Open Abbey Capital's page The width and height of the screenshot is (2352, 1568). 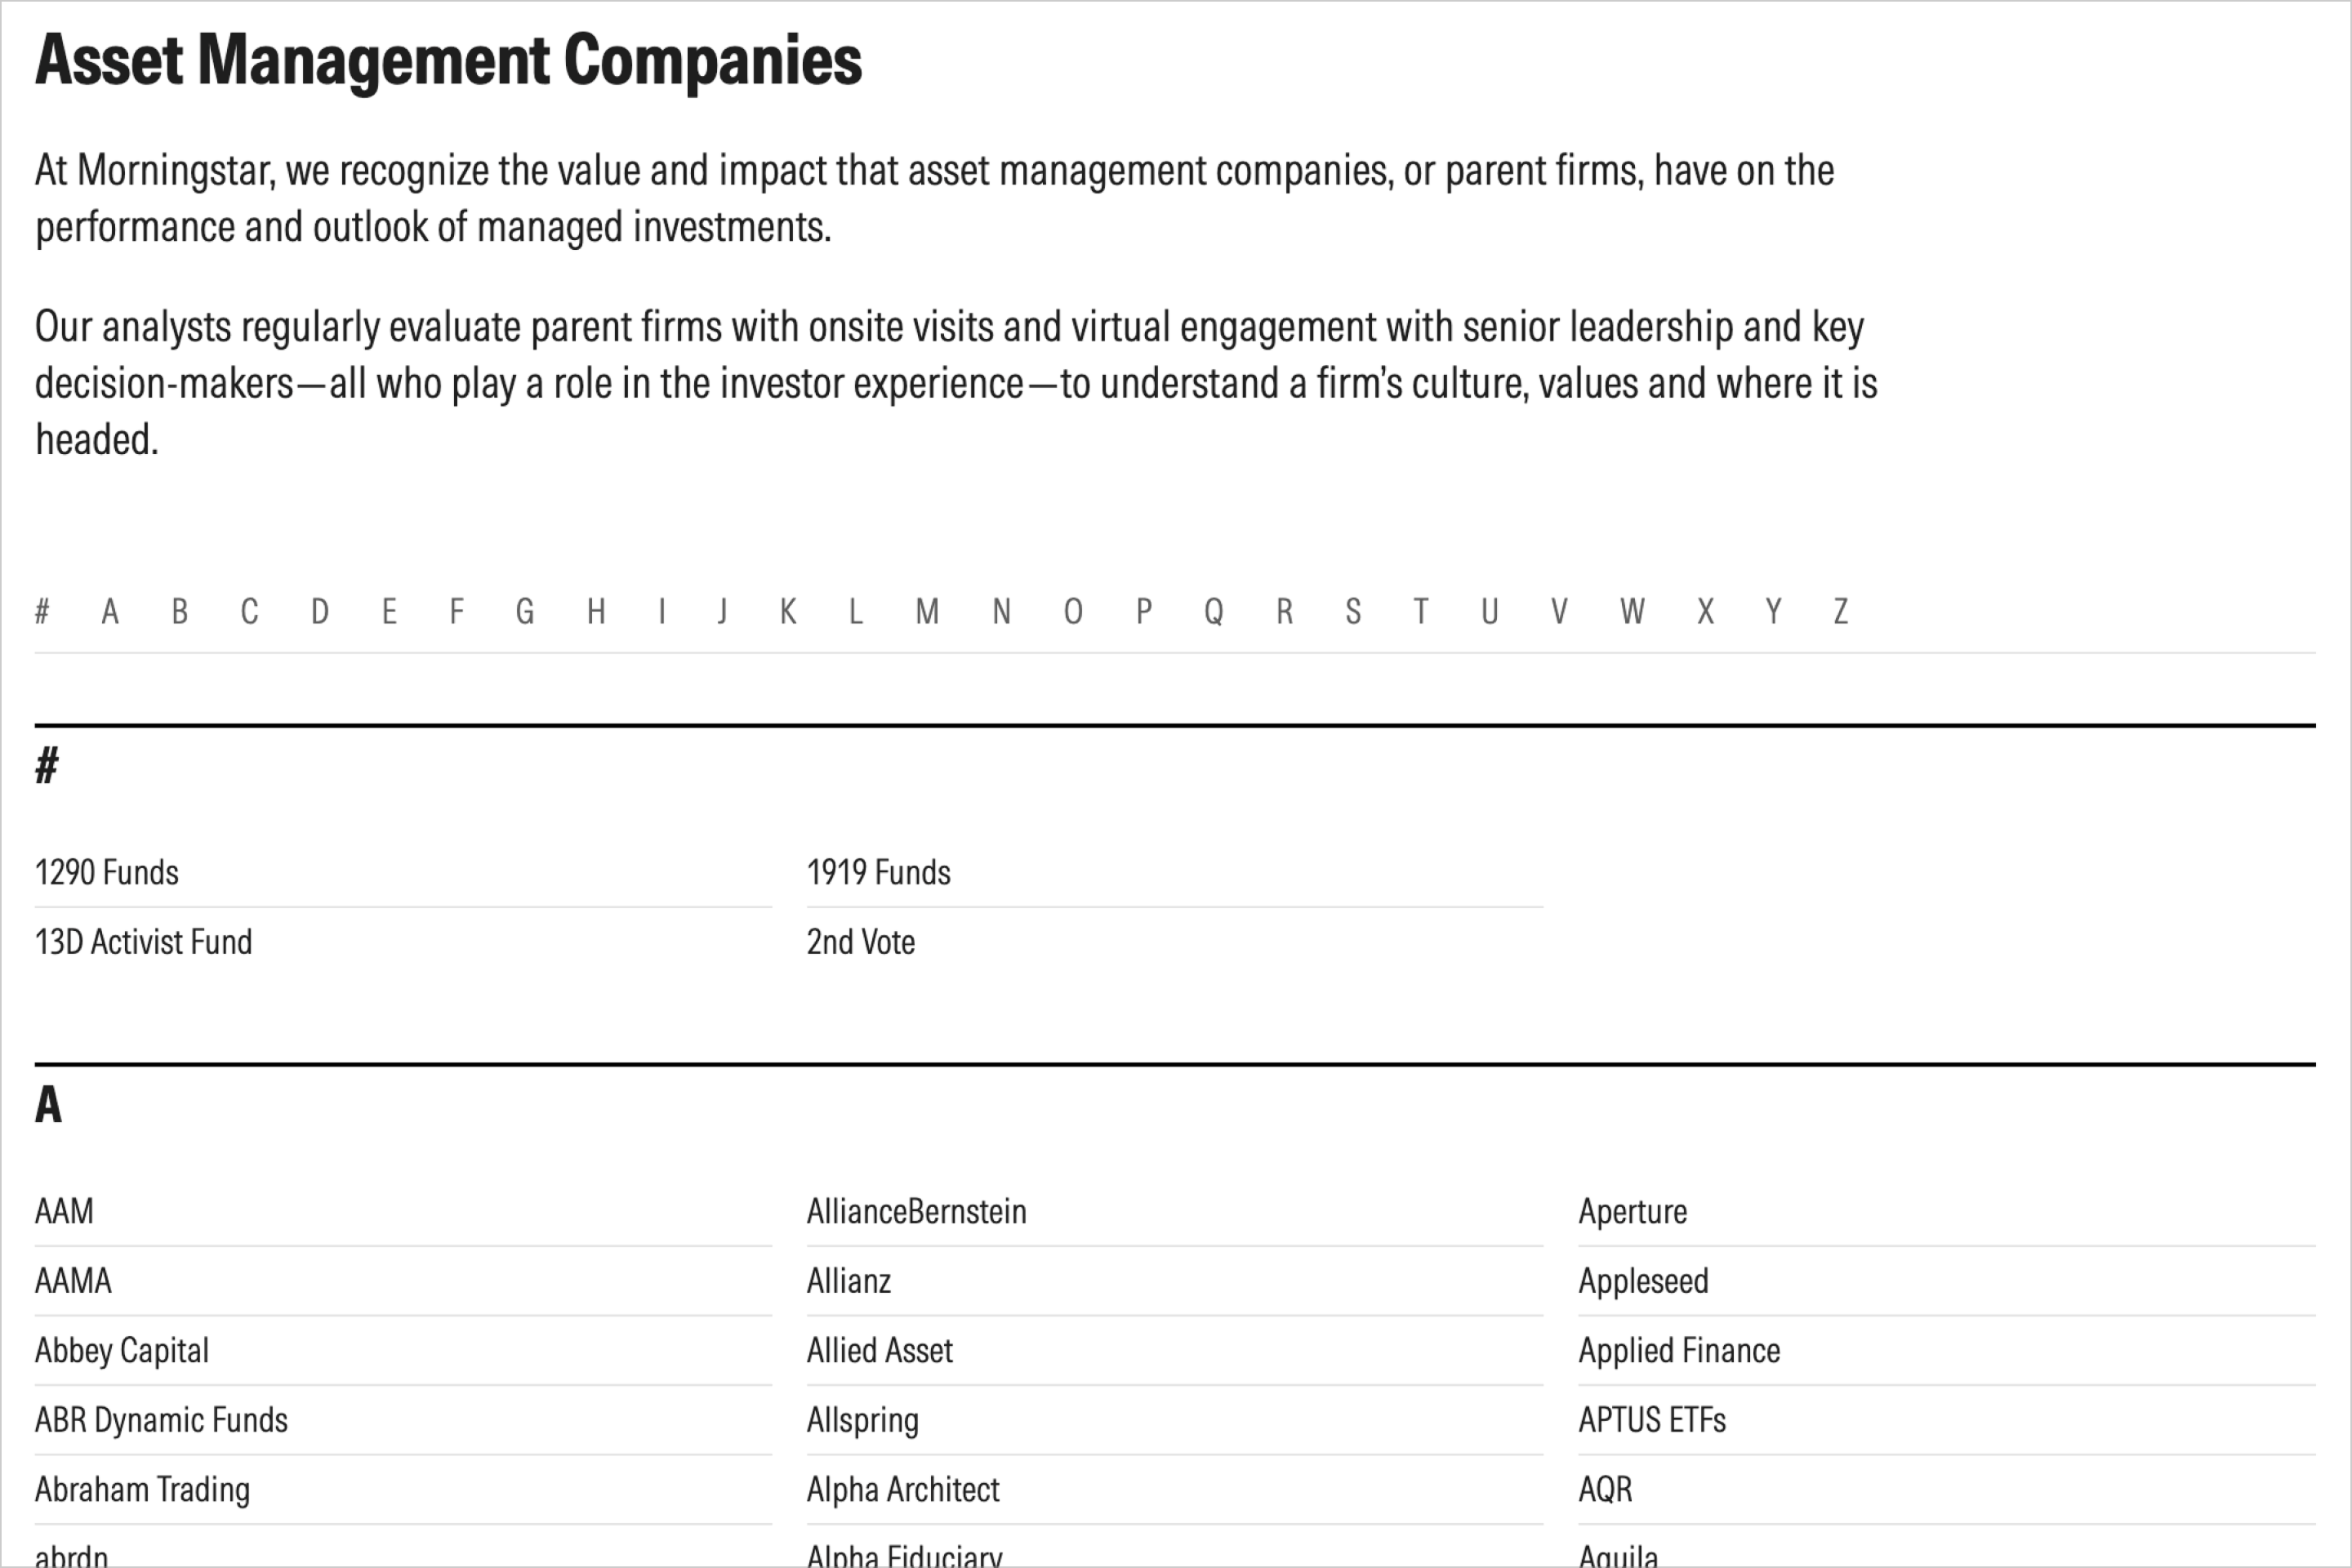pos(122,1351)
